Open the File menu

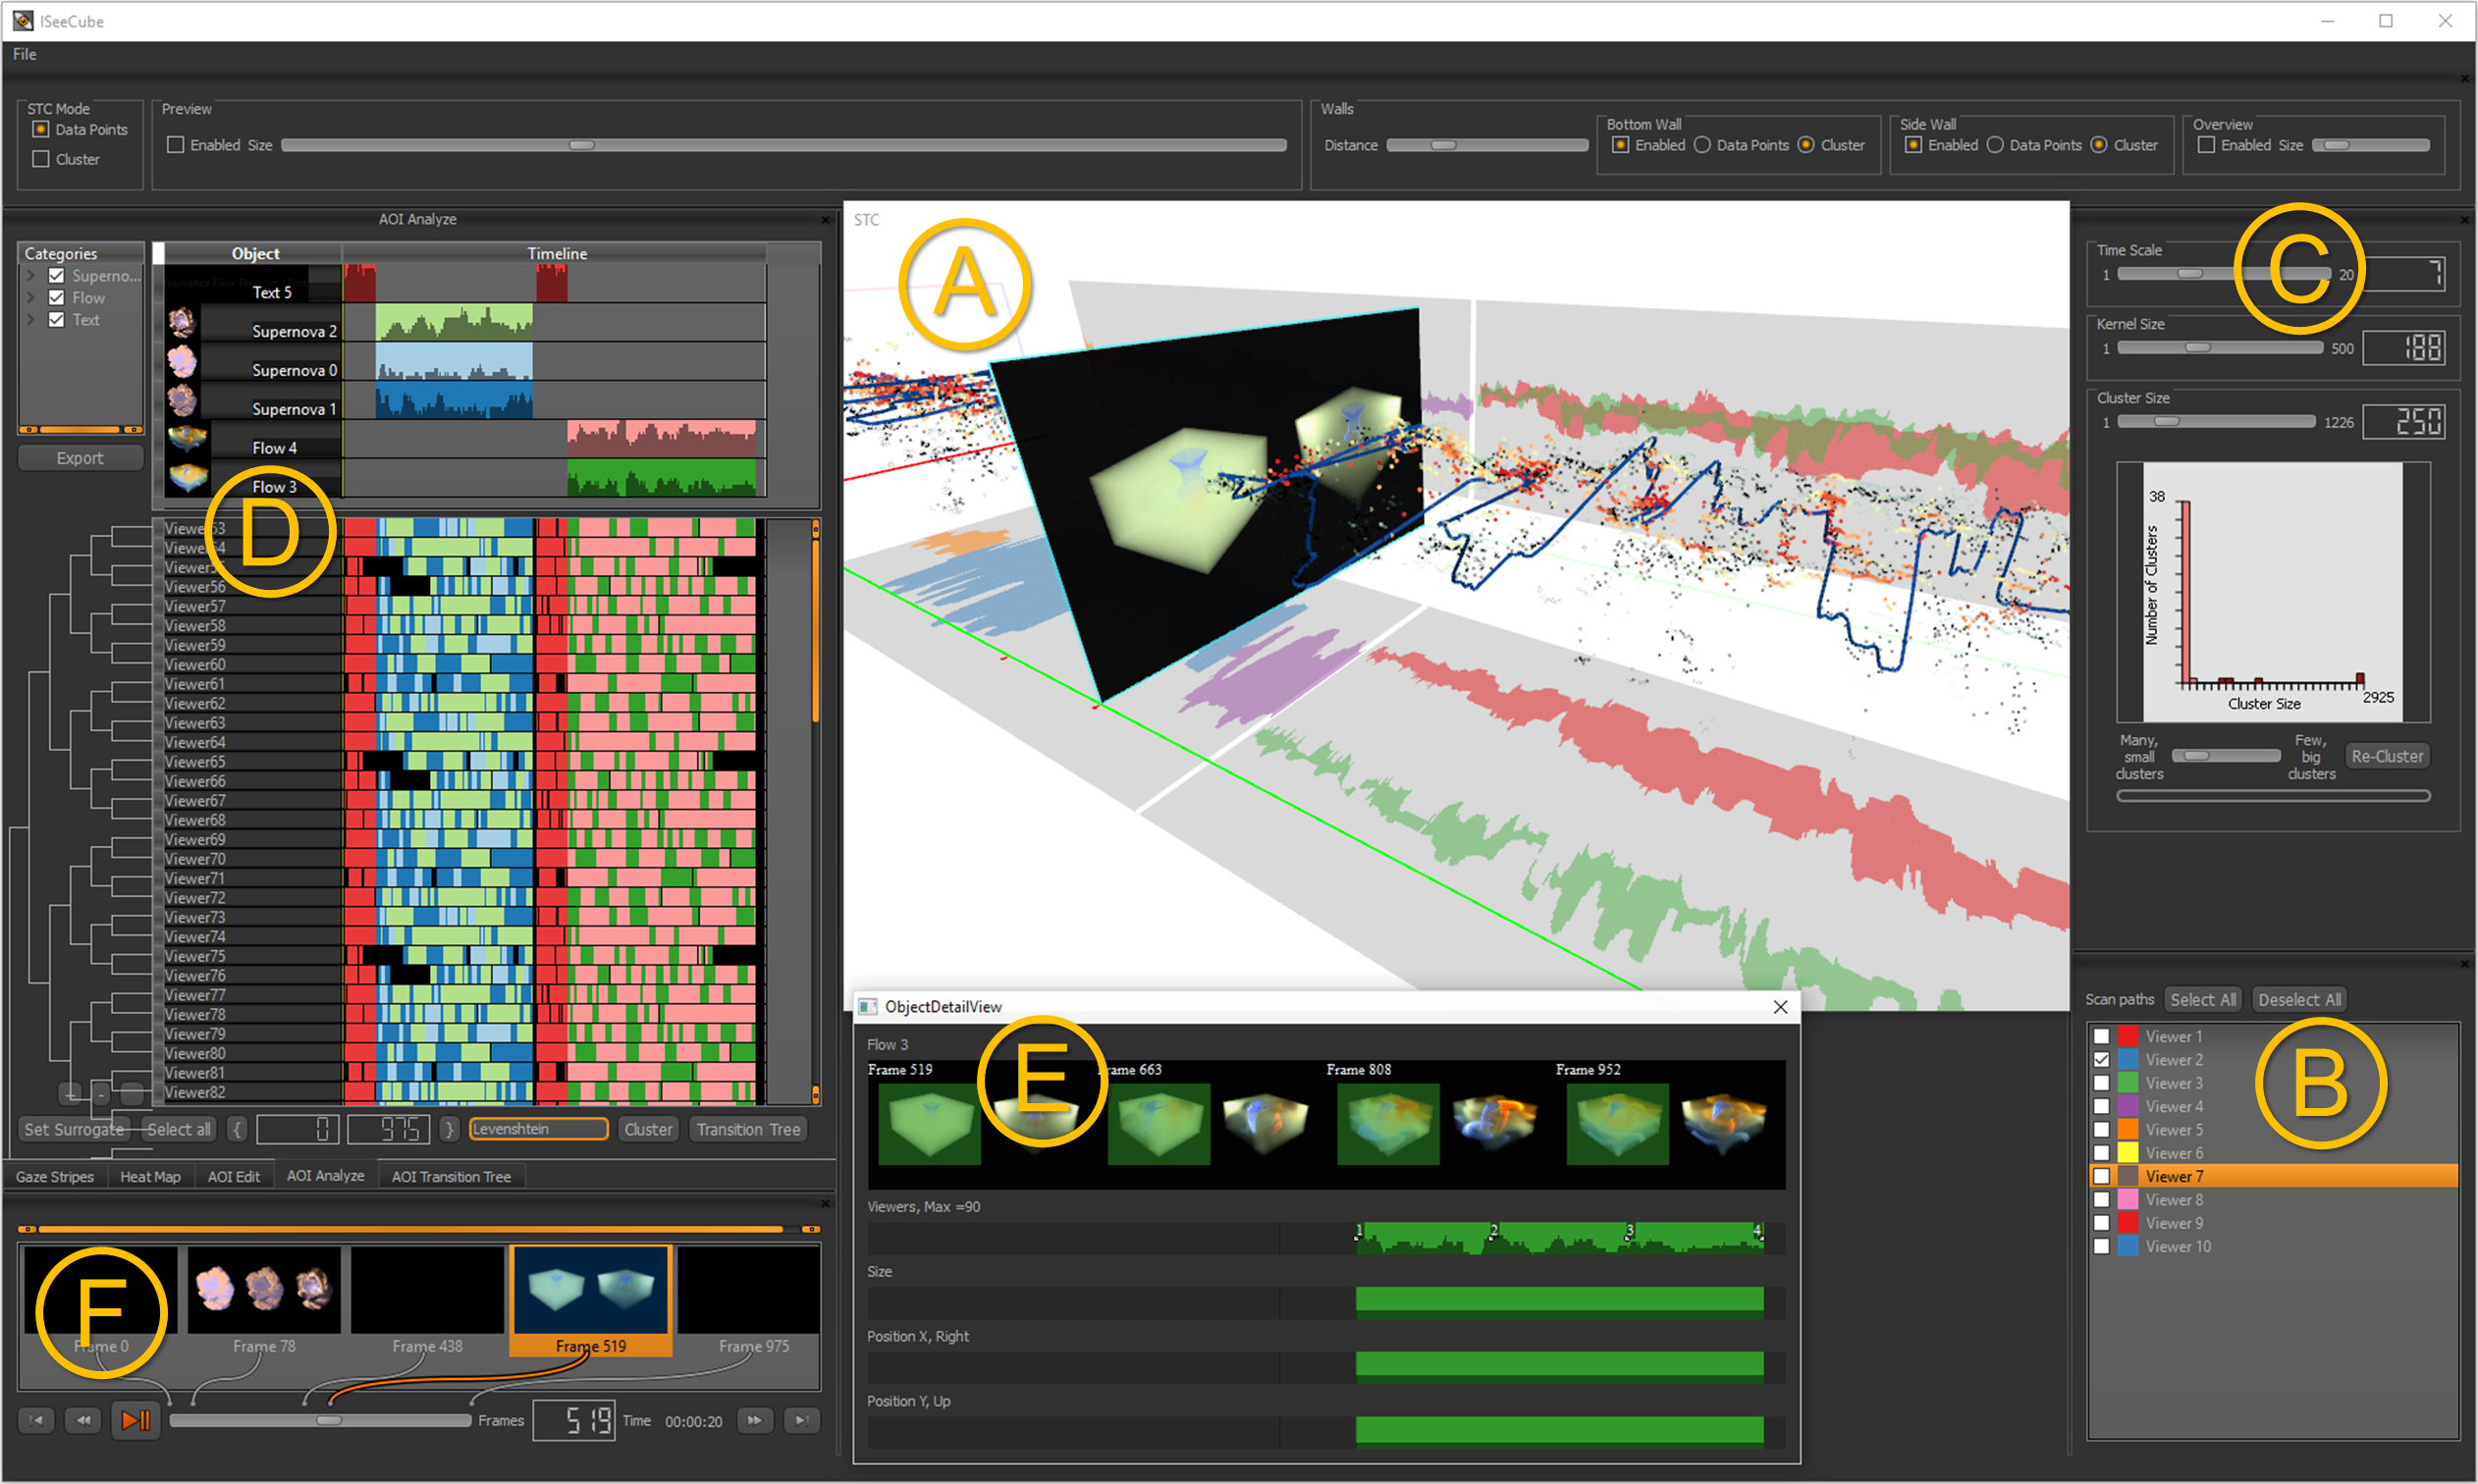(x=25, y=54)
